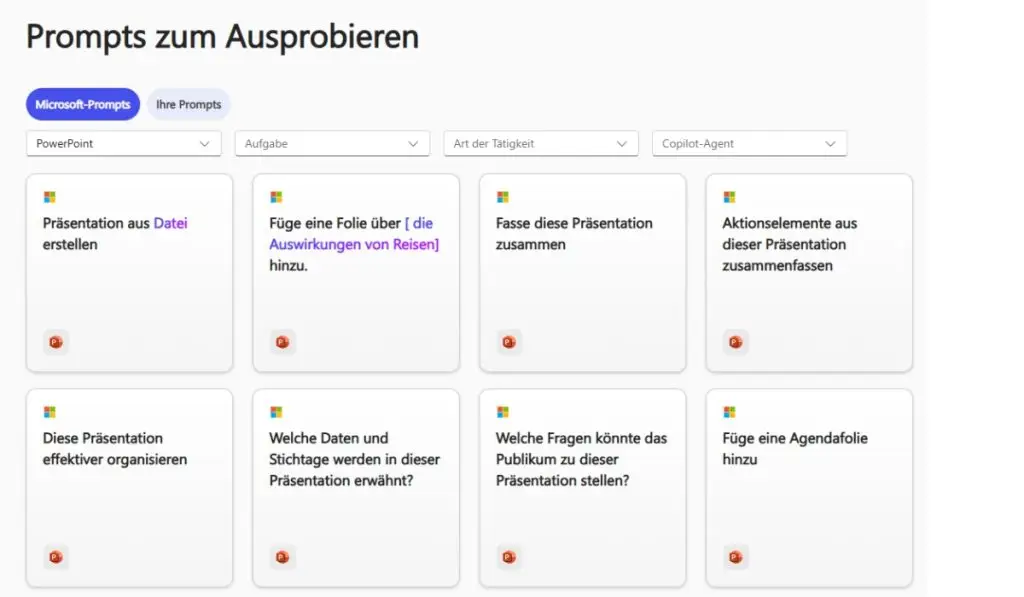Select the Microsoft-Prompts tab
This screenshot has height=597, width=1024.
click(83, 105)
